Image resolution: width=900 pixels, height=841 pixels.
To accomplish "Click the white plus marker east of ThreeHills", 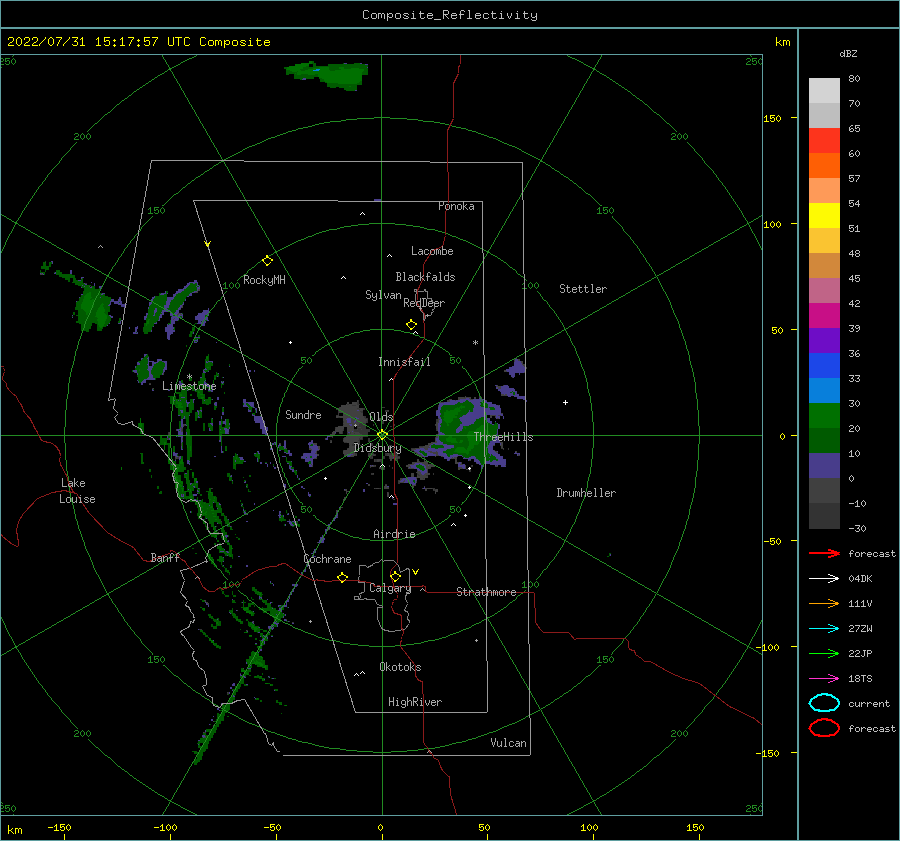I will (x=565, y=402).
